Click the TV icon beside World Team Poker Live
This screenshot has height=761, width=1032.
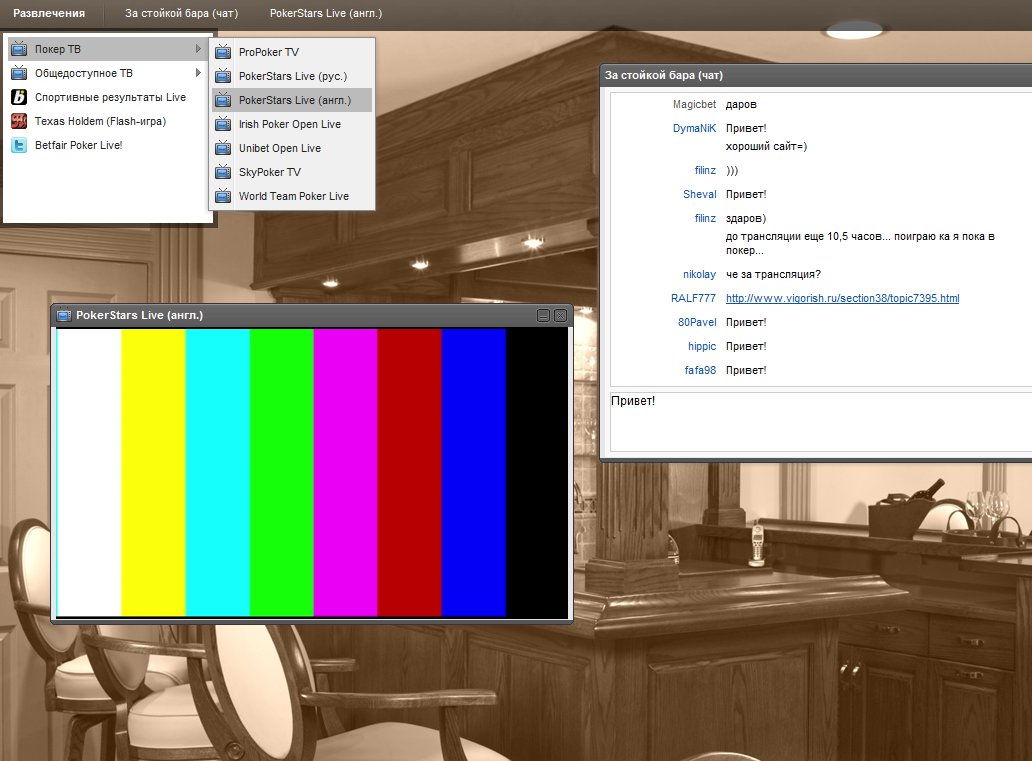[x=223, y=196]
